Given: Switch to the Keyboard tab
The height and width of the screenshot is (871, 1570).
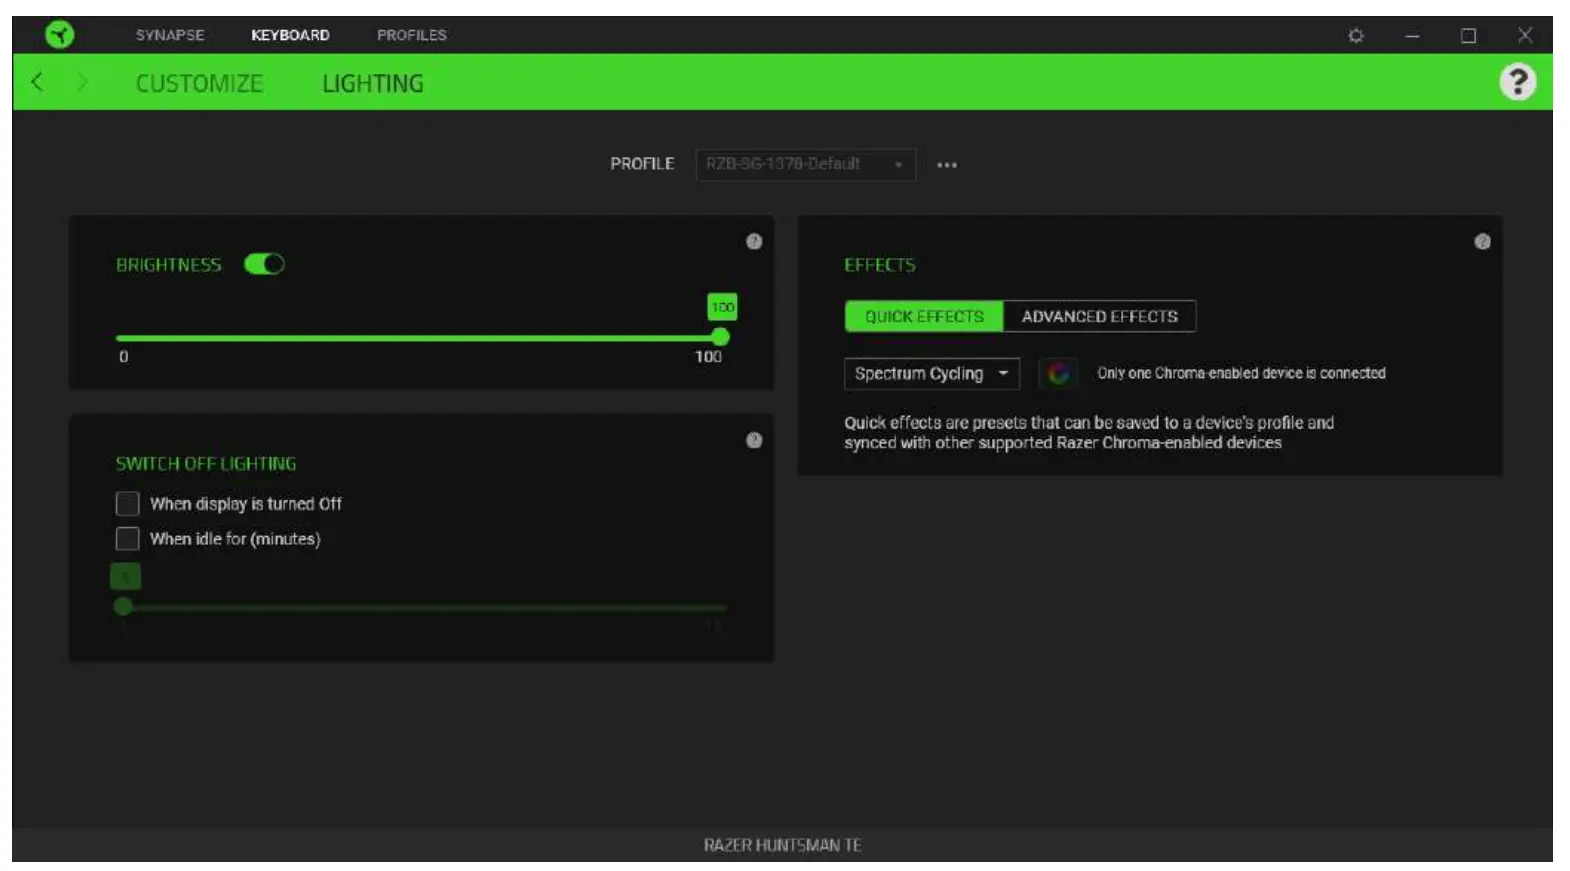Looking at the screenshot, I should [x=290, y=35].
